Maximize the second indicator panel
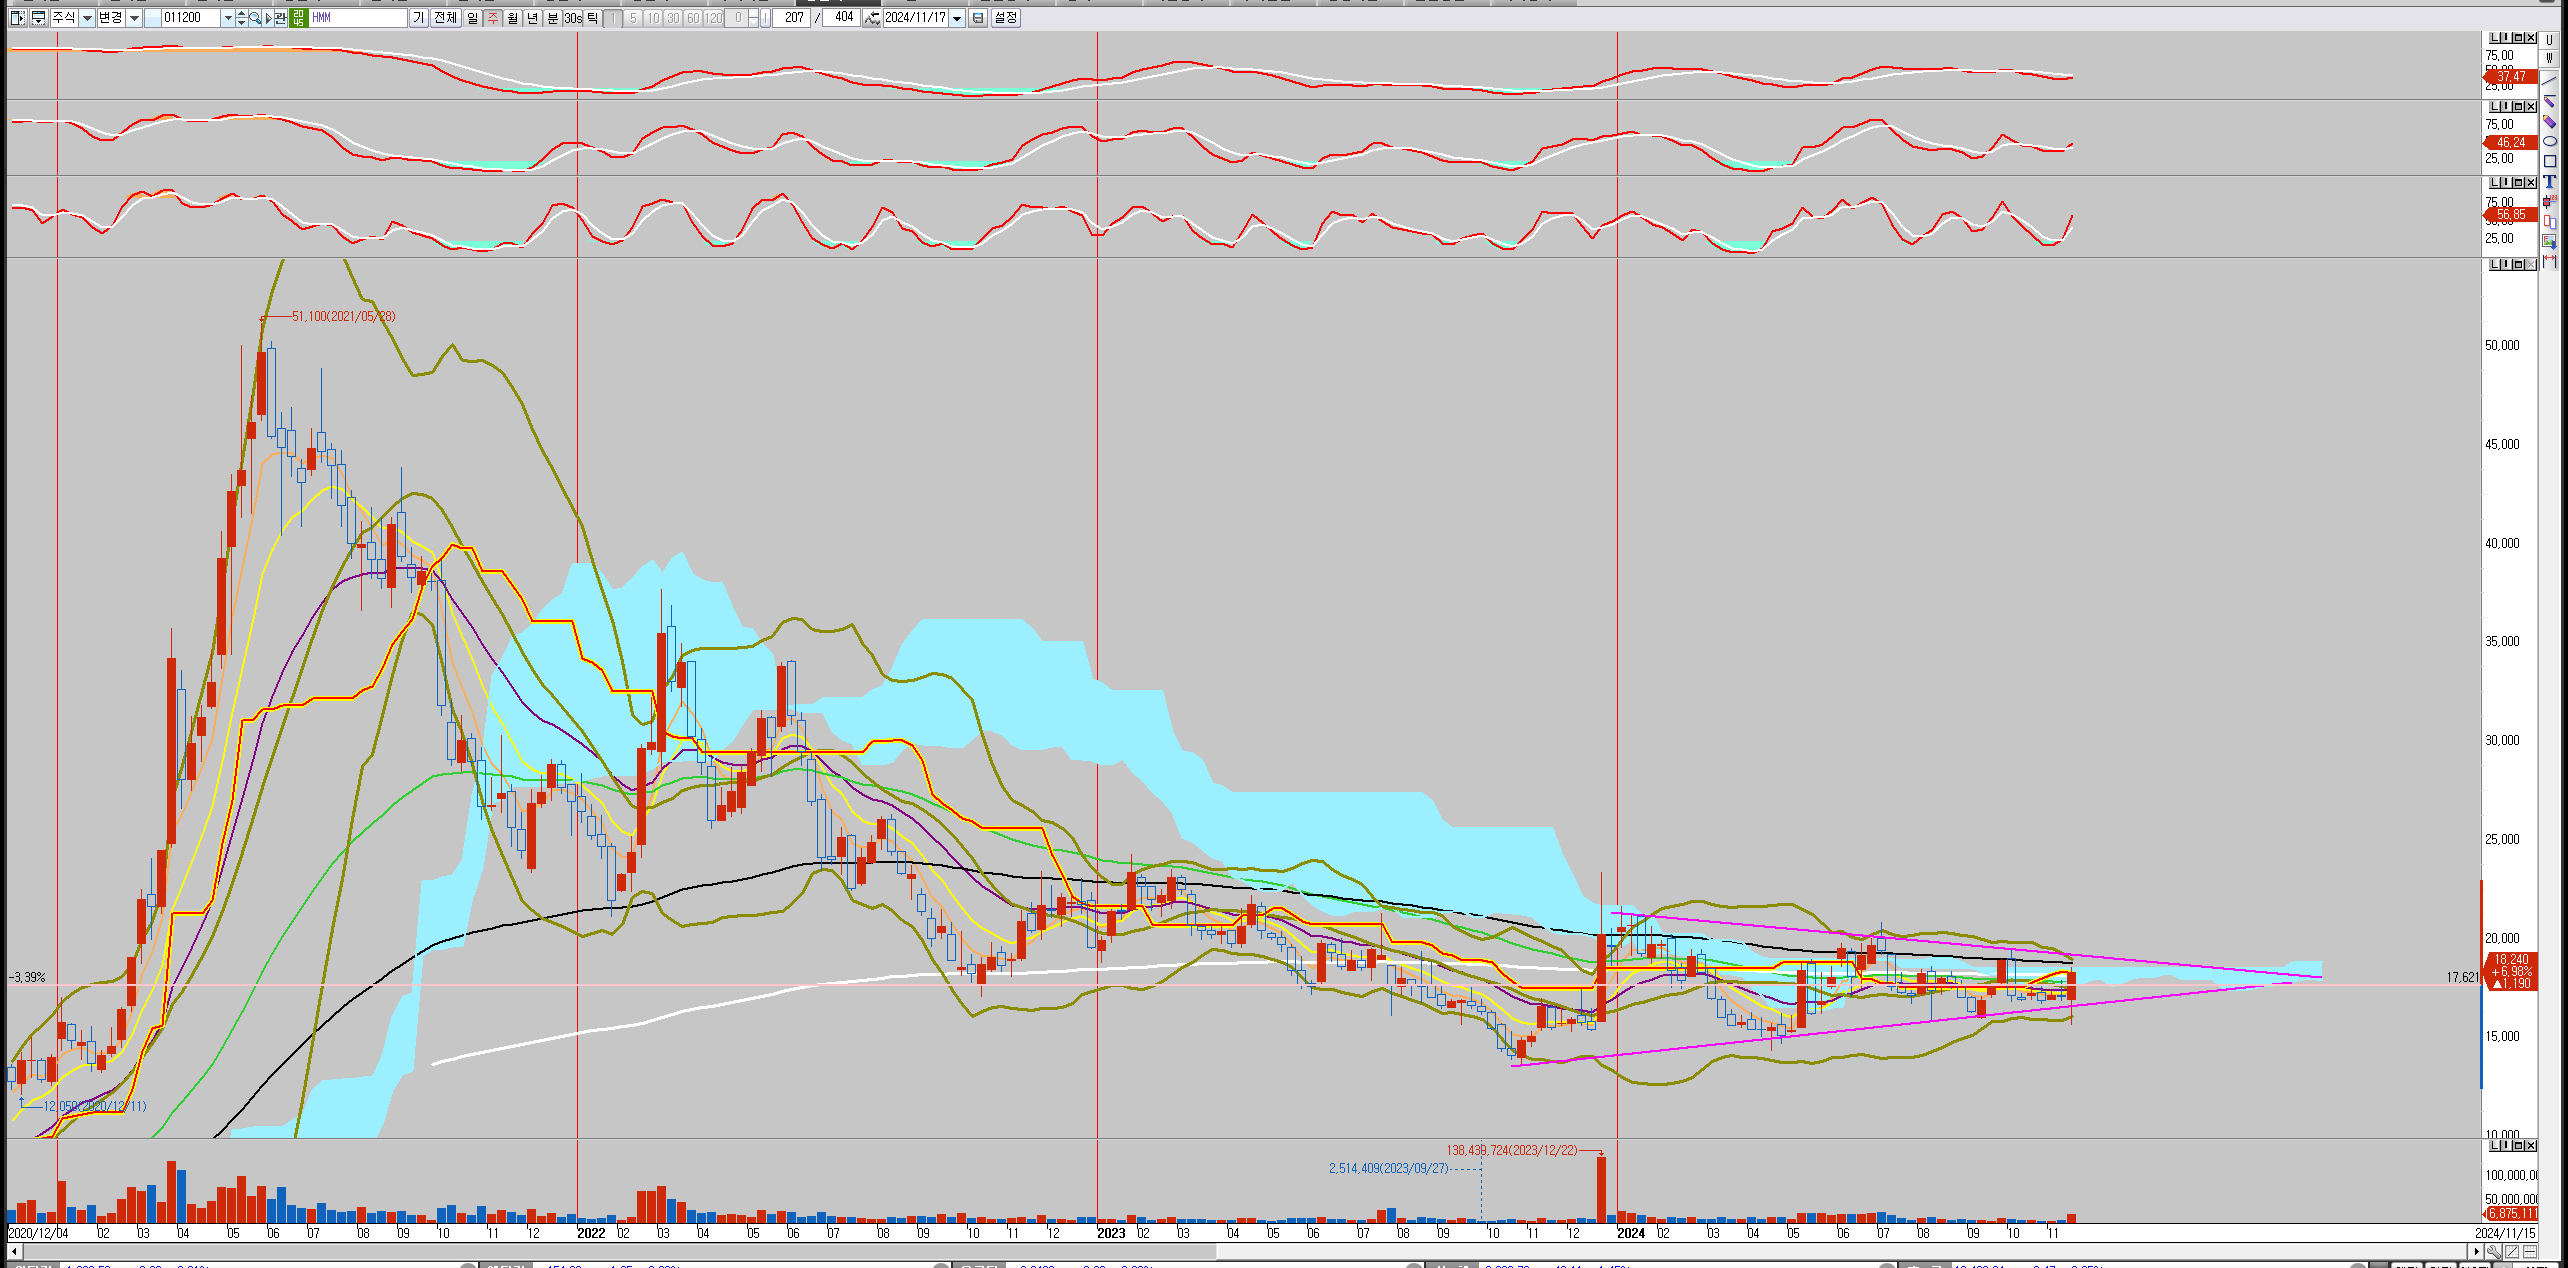Image resolution: width=2568 pixels, height=1268 pixels. (x=2518, y=107)
